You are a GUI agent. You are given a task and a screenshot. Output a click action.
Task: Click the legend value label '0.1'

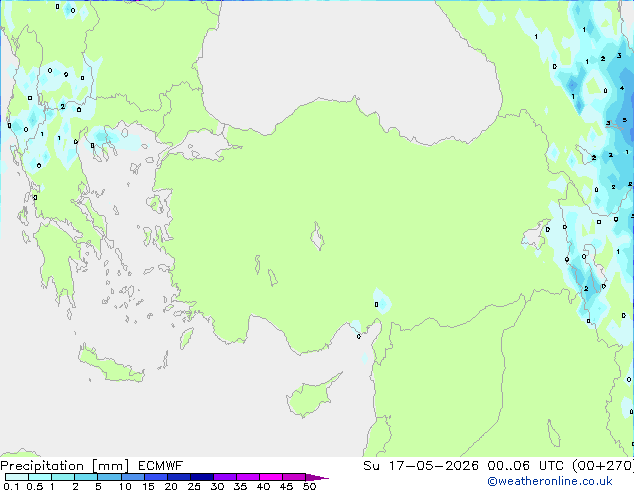11,486
